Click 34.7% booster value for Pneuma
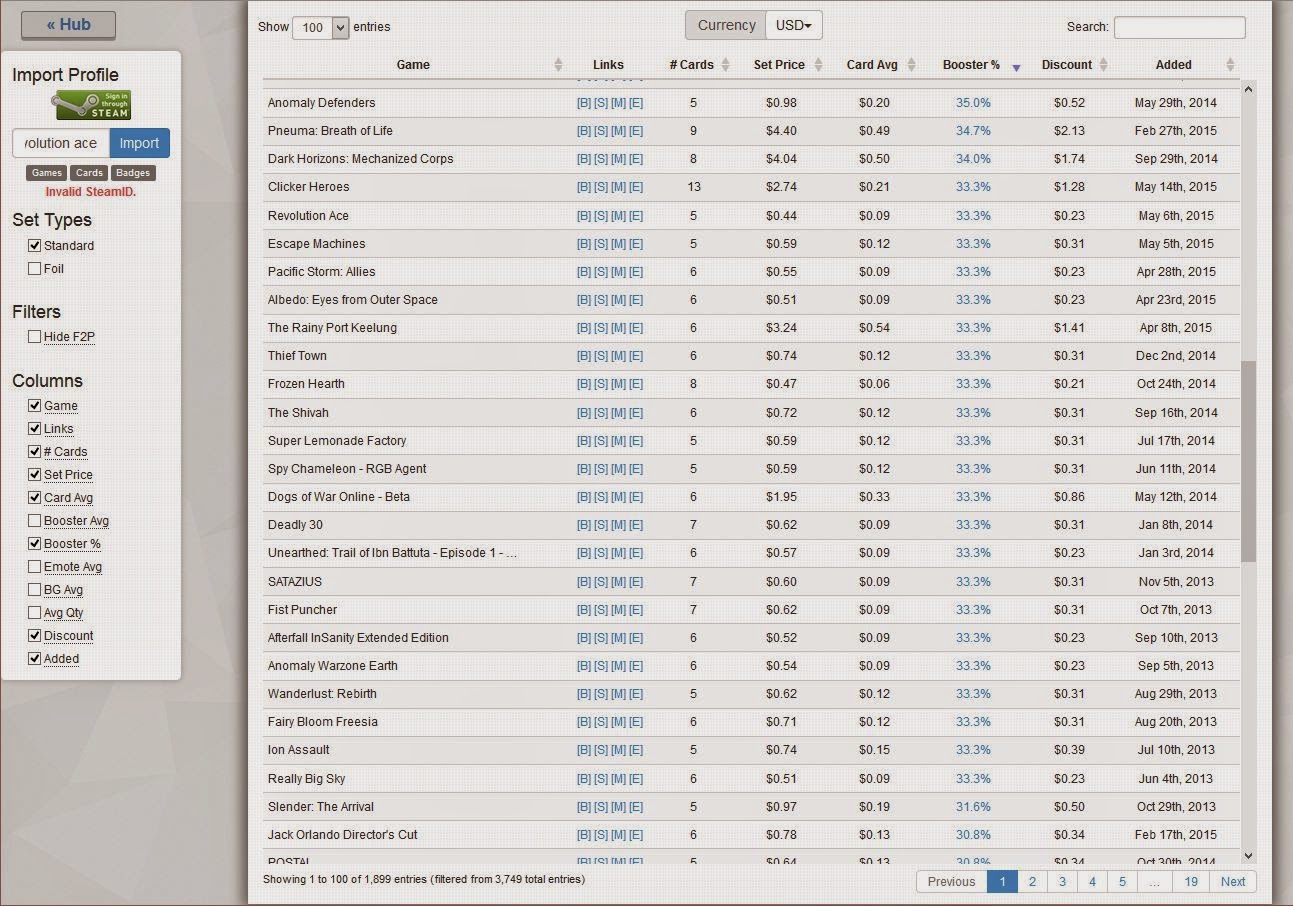 point(973,131)
